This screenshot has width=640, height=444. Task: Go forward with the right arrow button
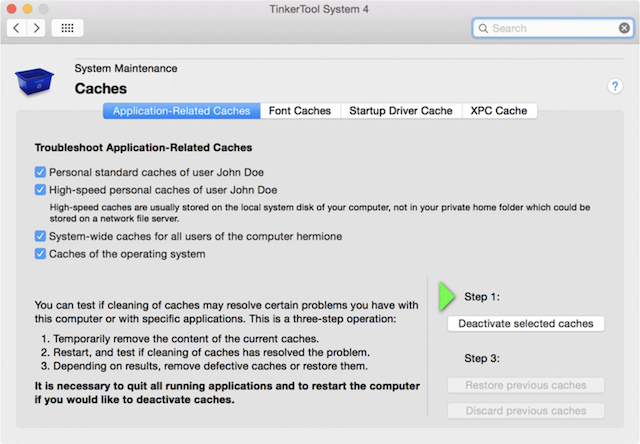(x=36, y=28)
